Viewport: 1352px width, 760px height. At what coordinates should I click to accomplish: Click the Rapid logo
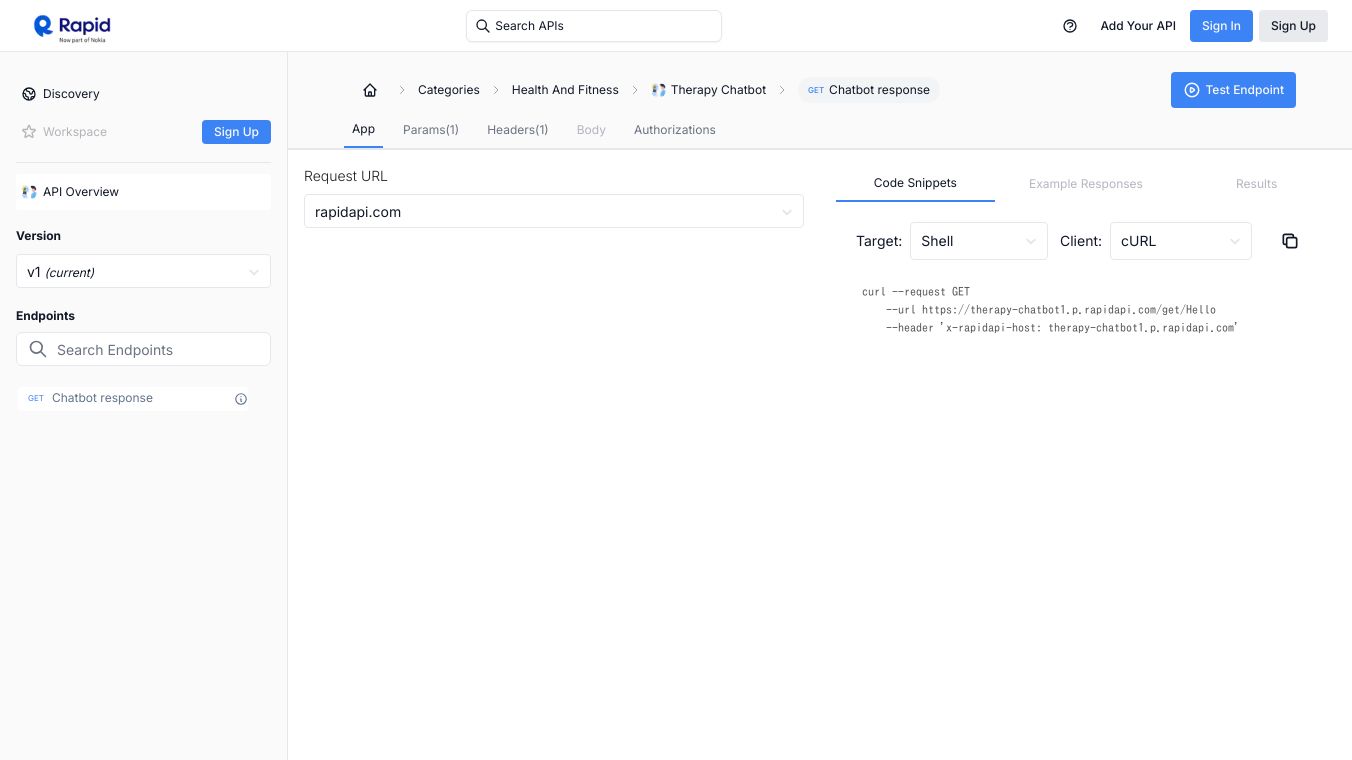click(x=72, y=27)
